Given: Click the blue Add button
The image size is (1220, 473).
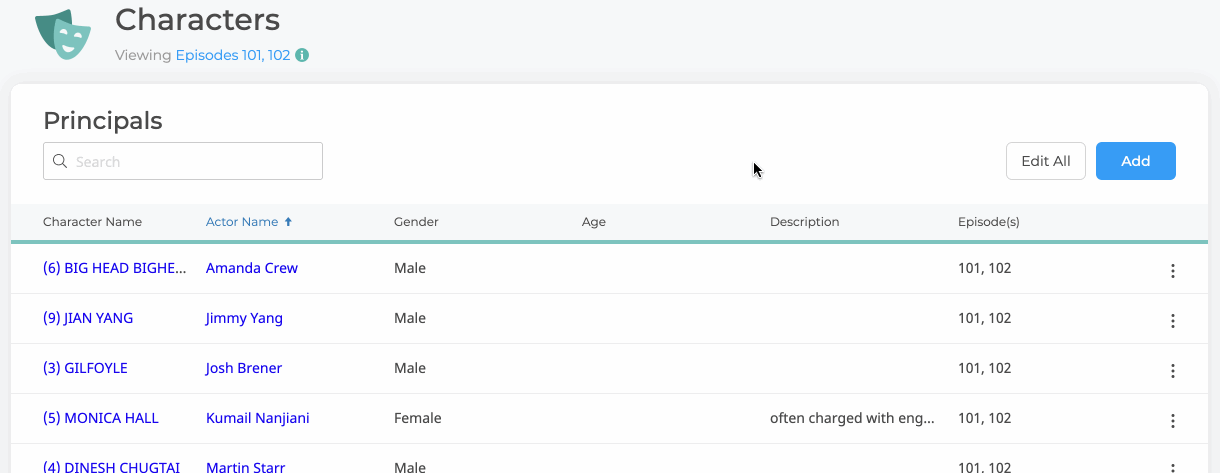Looking at the screenshot, I should coord(1136,161).
